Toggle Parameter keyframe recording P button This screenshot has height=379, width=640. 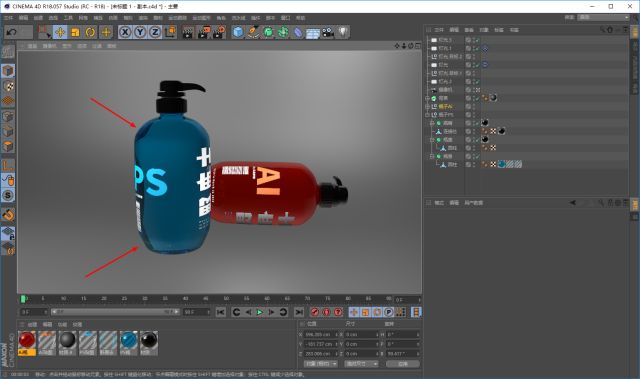point(389,312)
